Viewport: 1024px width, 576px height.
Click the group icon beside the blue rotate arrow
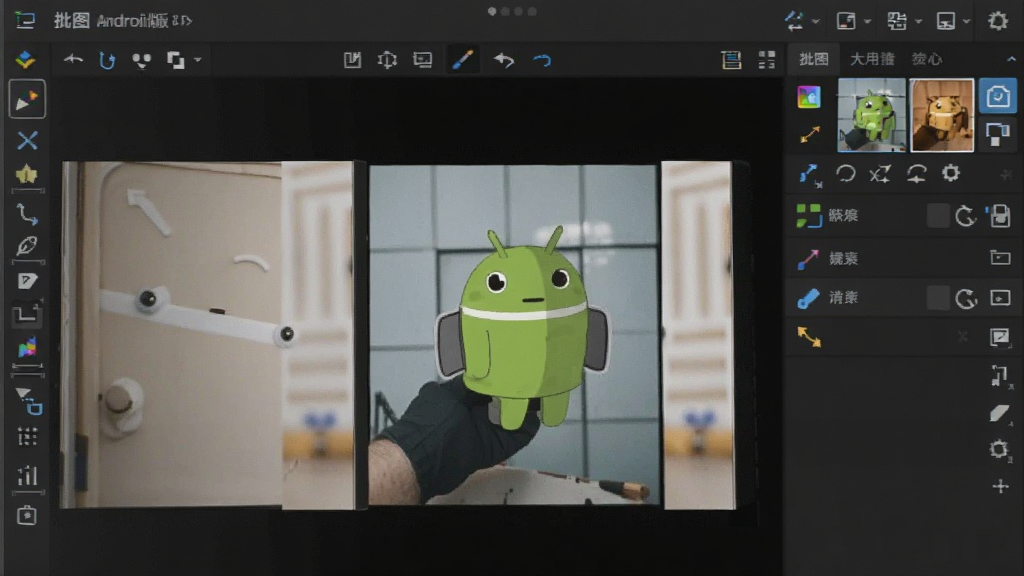(x=142, y=61)
